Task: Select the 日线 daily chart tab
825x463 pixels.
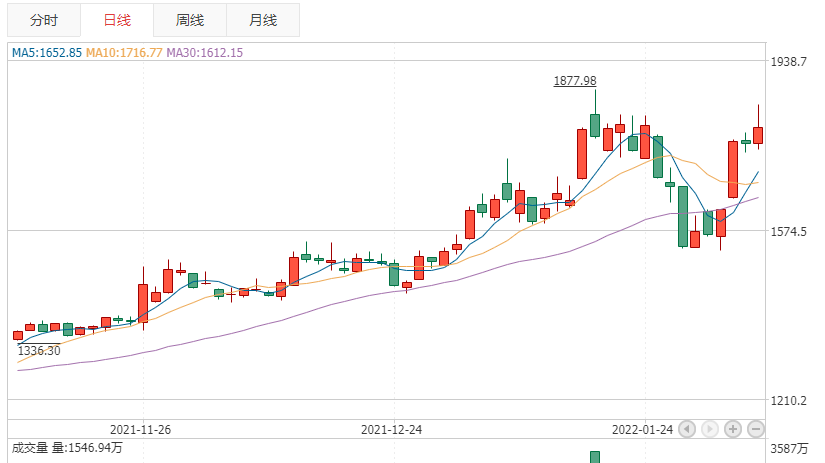Action: pos(117,20)
